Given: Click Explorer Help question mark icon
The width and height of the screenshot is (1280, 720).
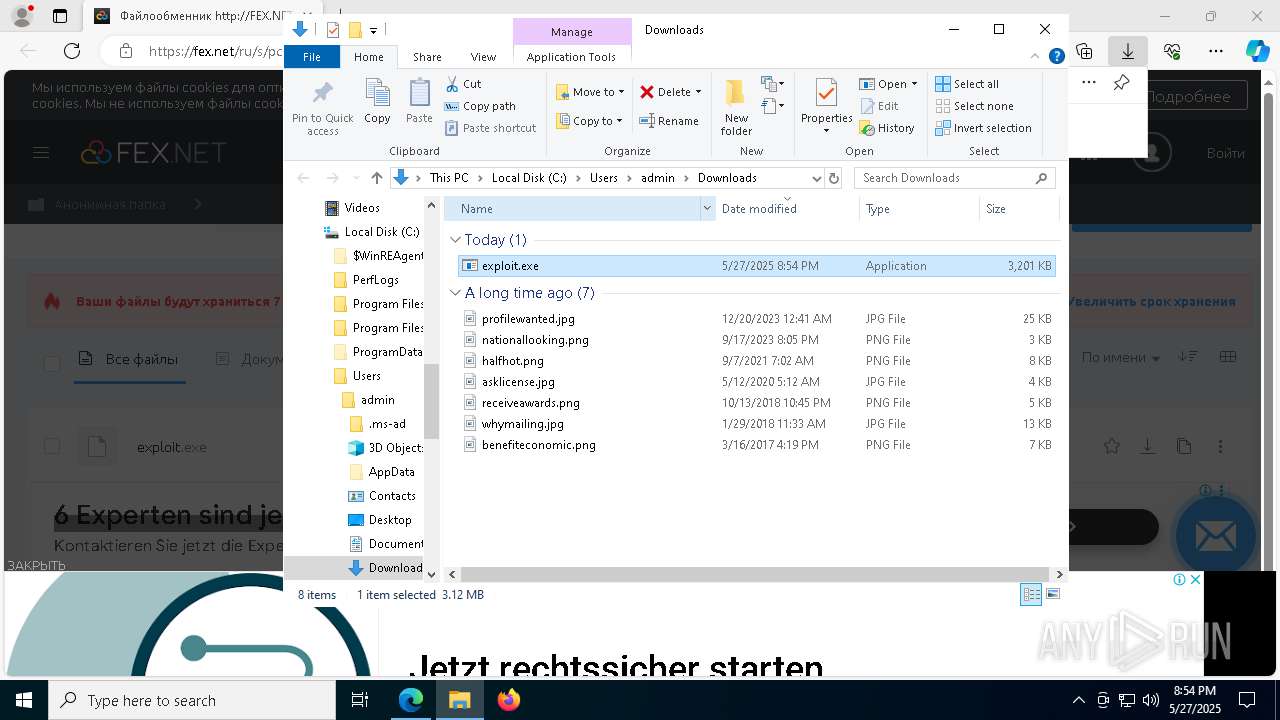Looking at the screenshot, I should [x=1056, y=57].
